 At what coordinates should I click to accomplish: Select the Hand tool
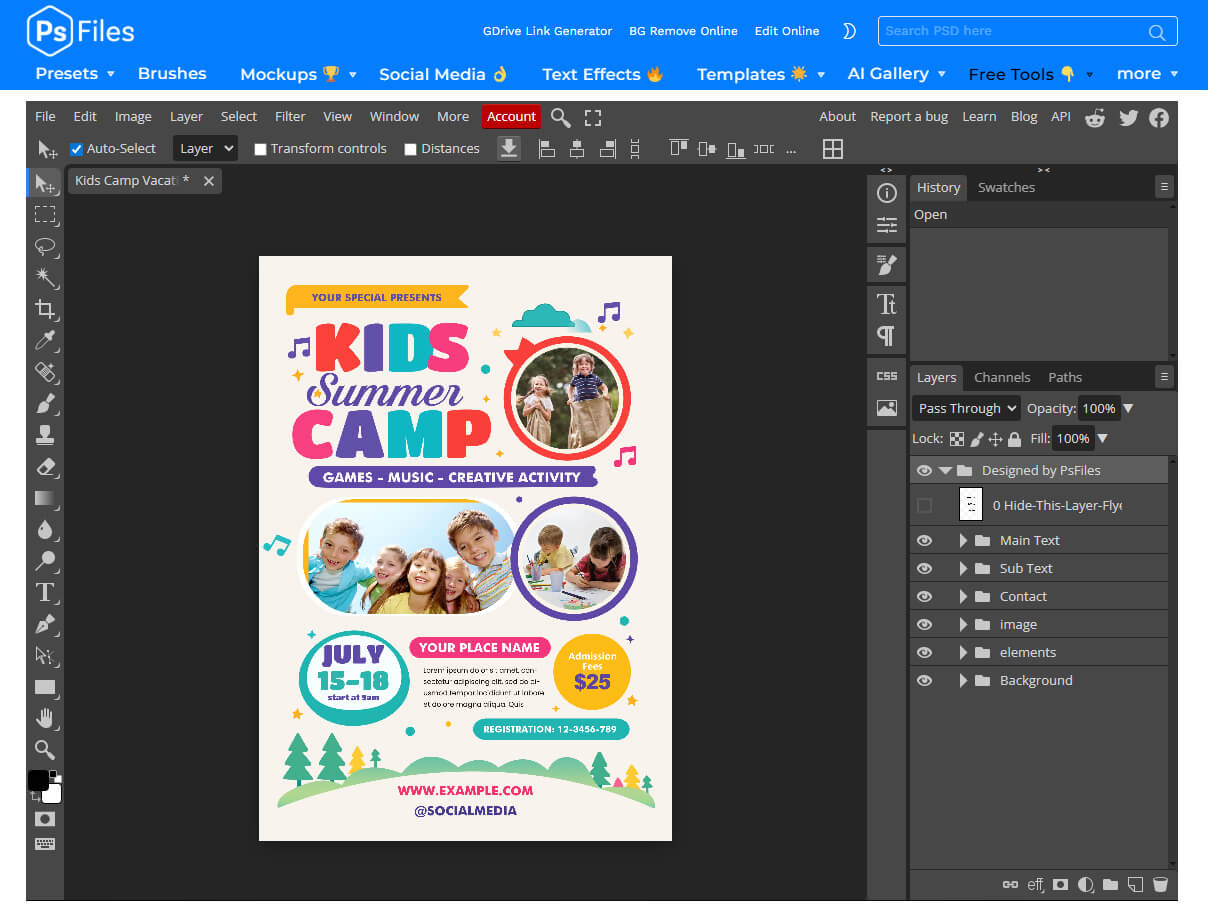[45, 718]
